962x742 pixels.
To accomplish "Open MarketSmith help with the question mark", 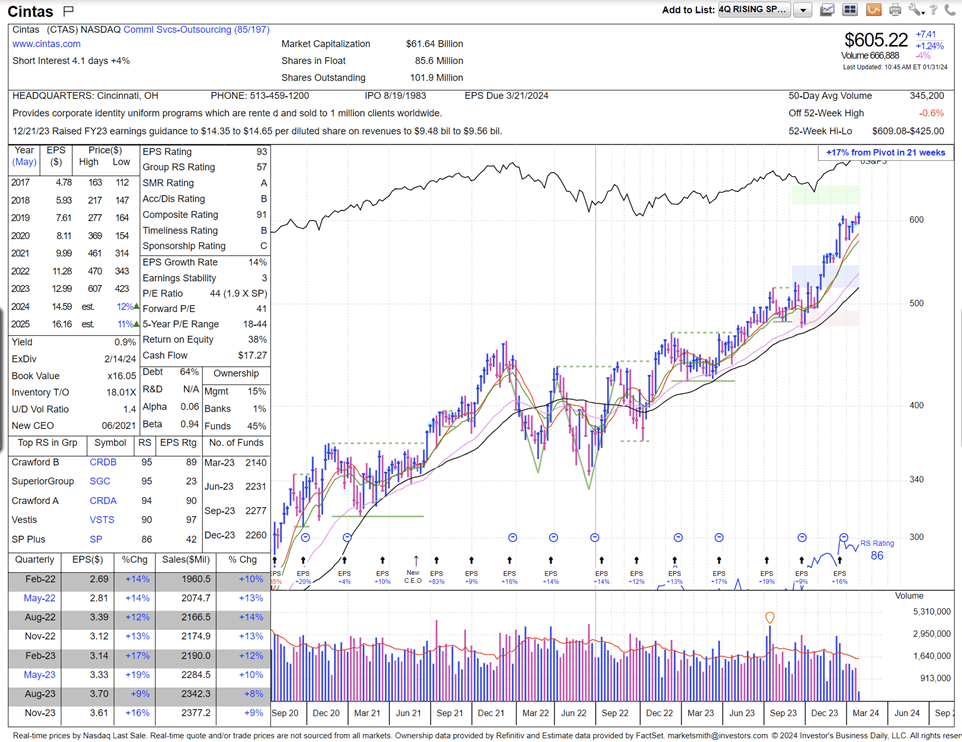I will 934,9.
